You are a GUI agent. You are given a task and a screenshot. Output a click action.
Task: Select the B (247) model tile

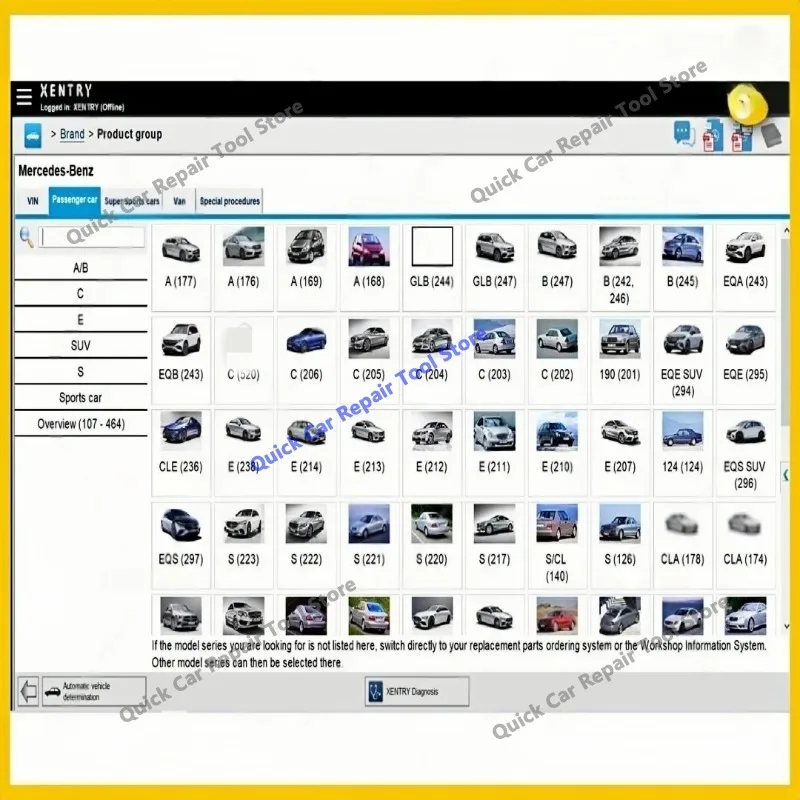(x=557, y=267)
